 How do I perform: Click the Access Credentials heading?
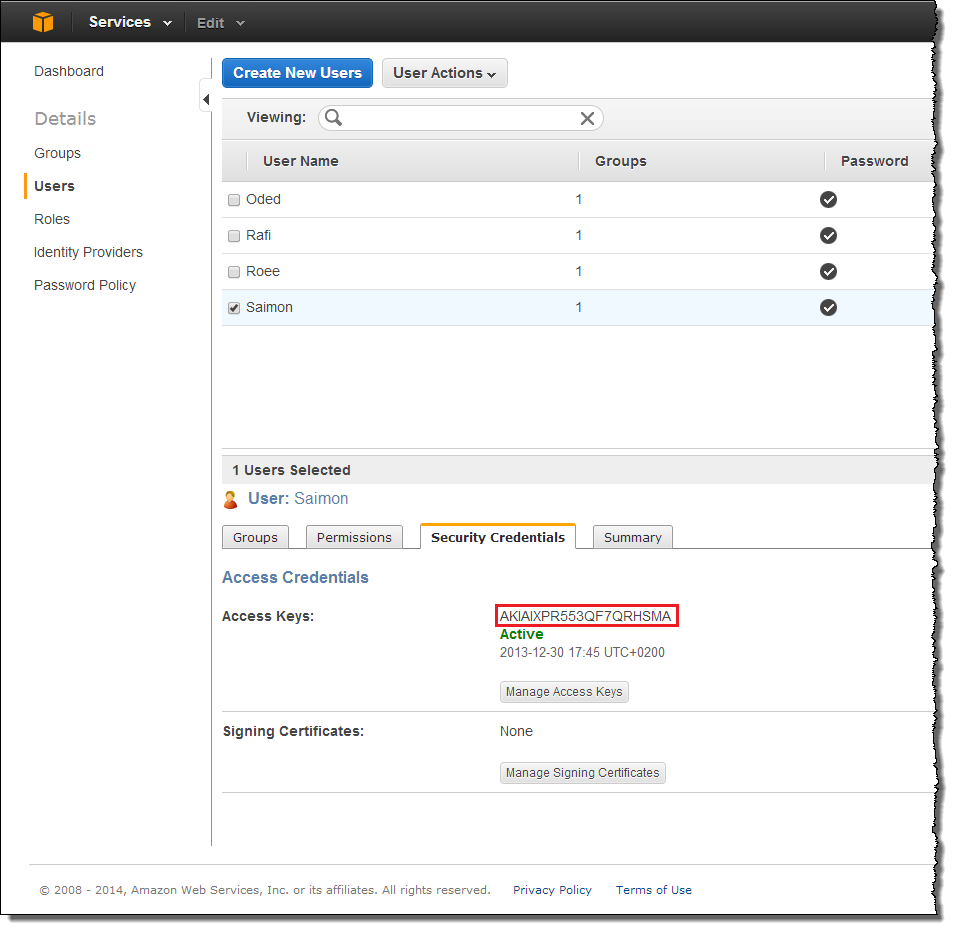point(295,577)
